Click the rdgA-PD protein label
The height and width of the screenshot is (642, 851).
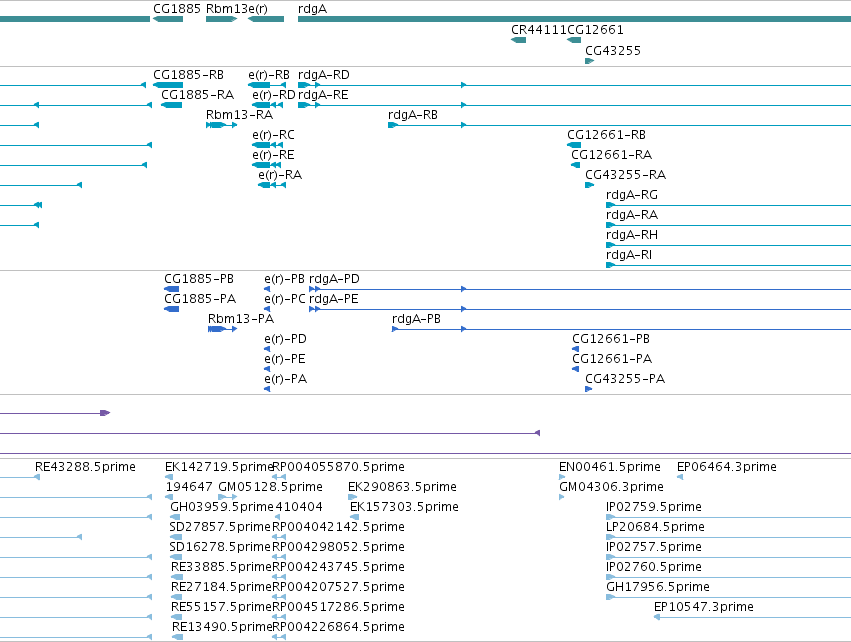(x=334, y=279)
